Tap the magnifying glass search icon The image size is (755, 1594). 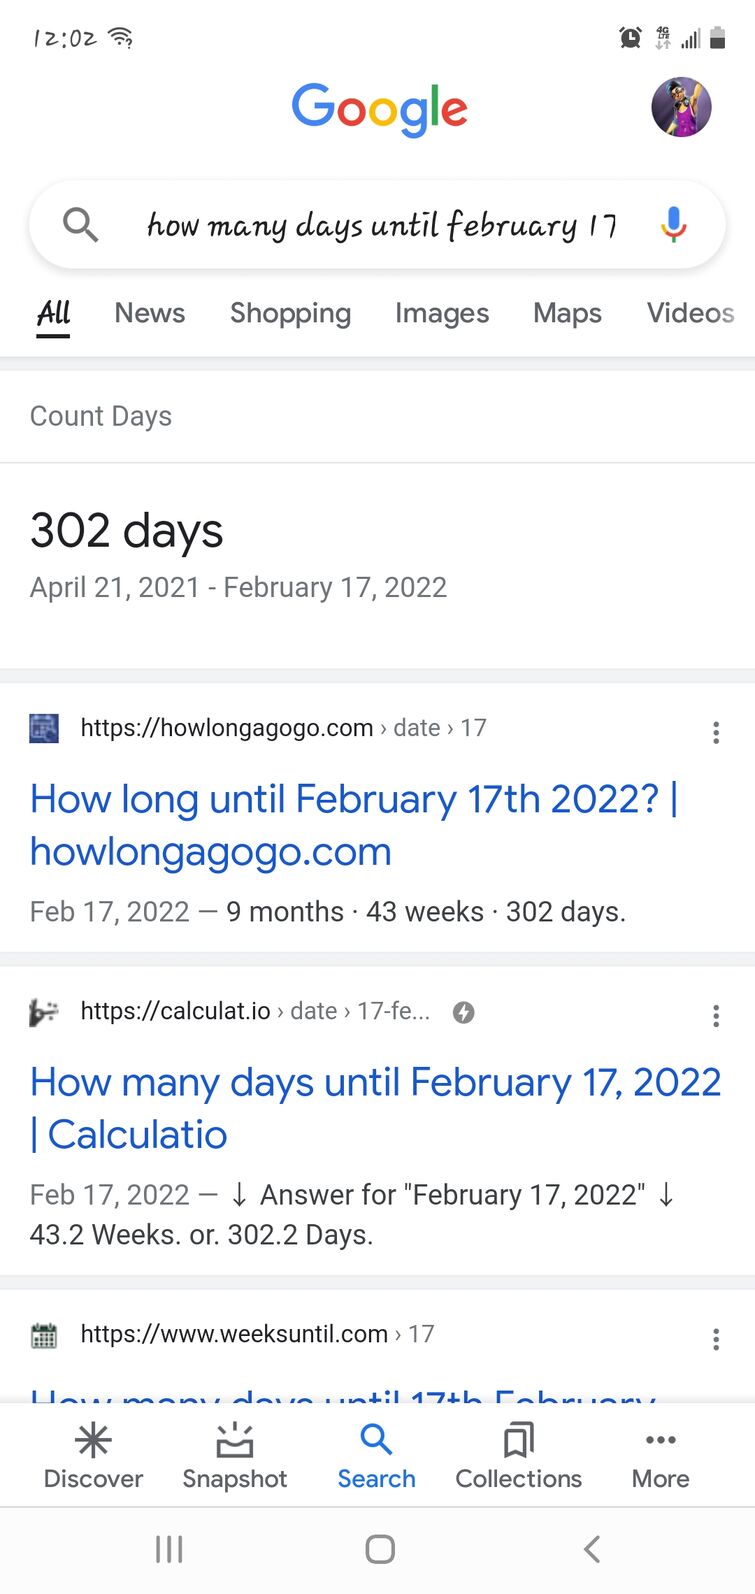point(80,225)
